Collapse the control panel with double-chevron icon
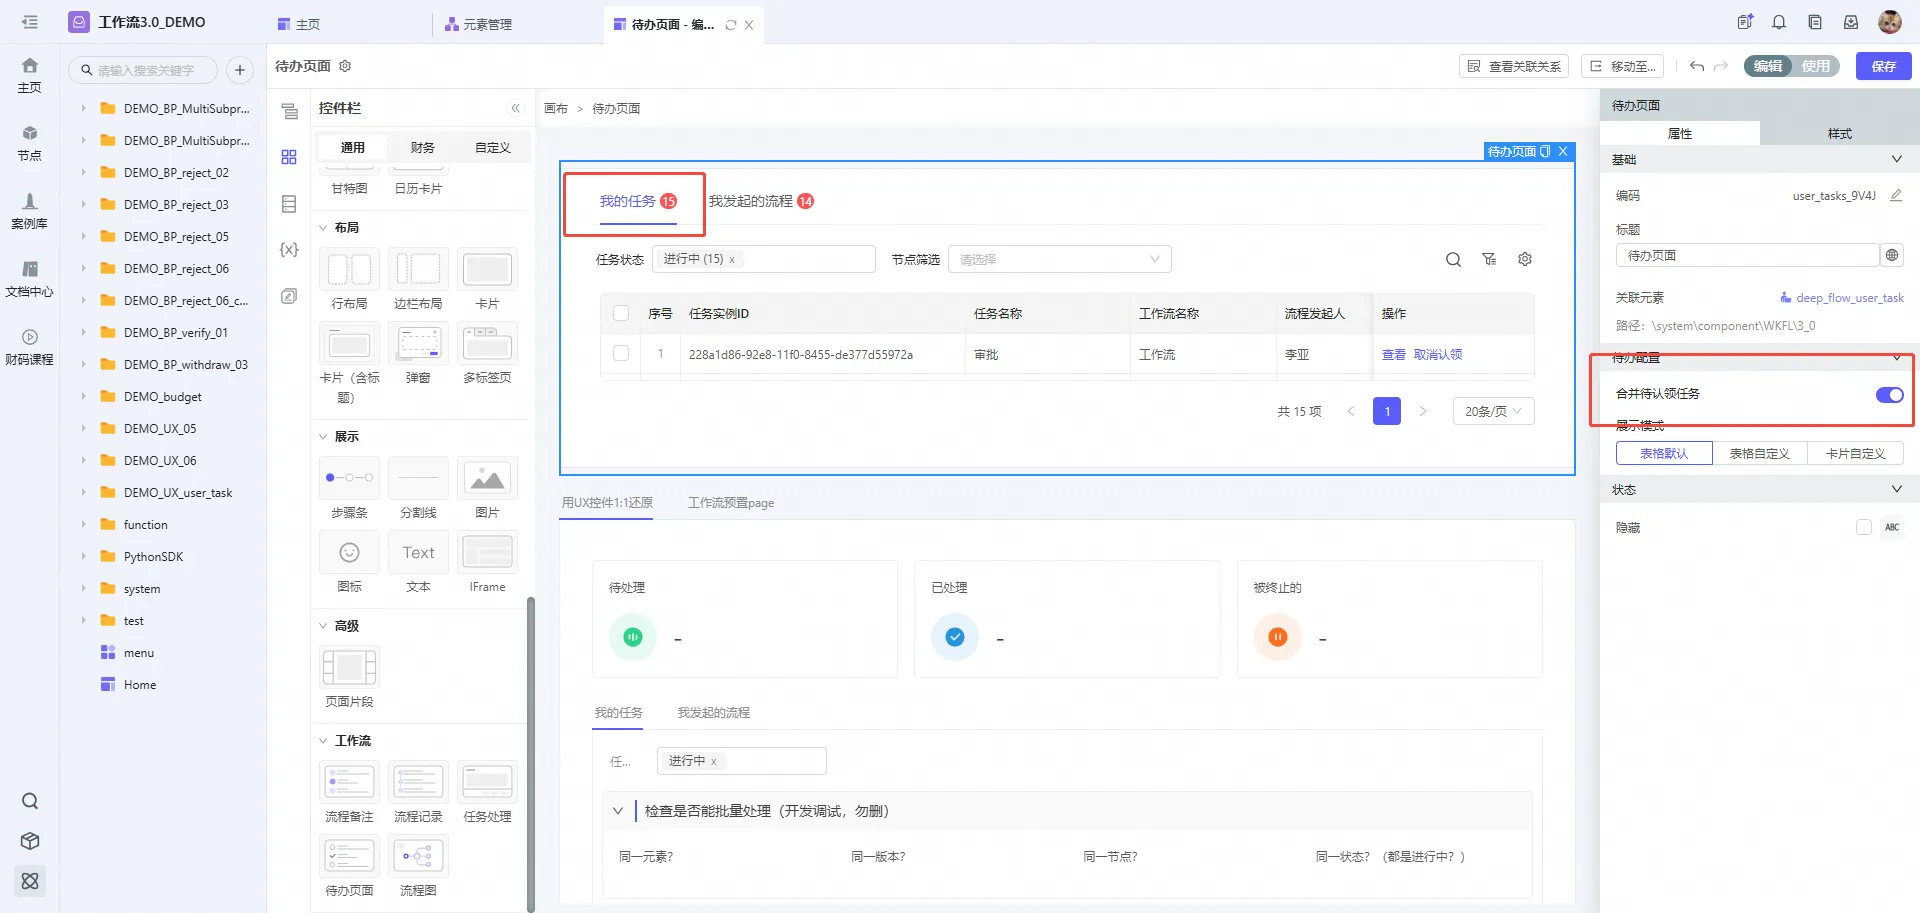1920x913 pixels. [x=516, y=108]
